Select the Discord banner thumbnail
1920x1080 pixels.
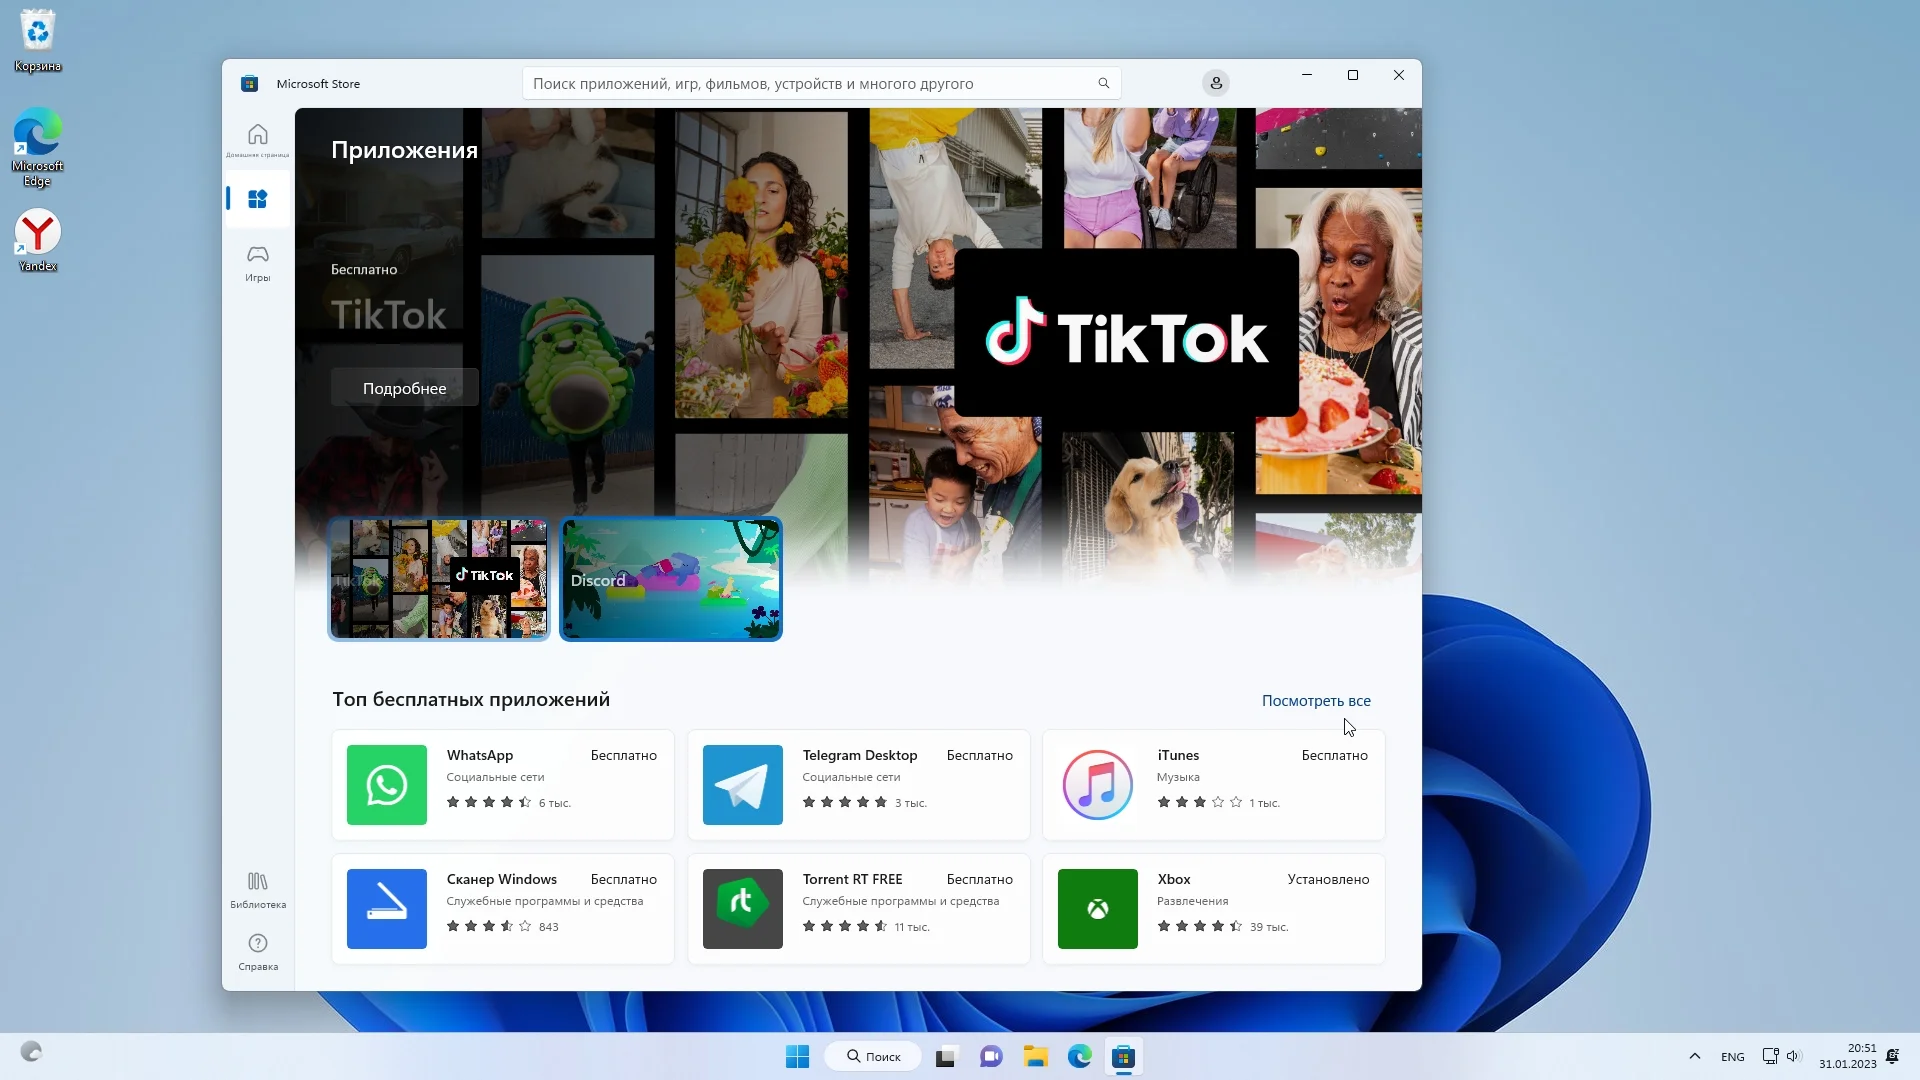(670, 579)
